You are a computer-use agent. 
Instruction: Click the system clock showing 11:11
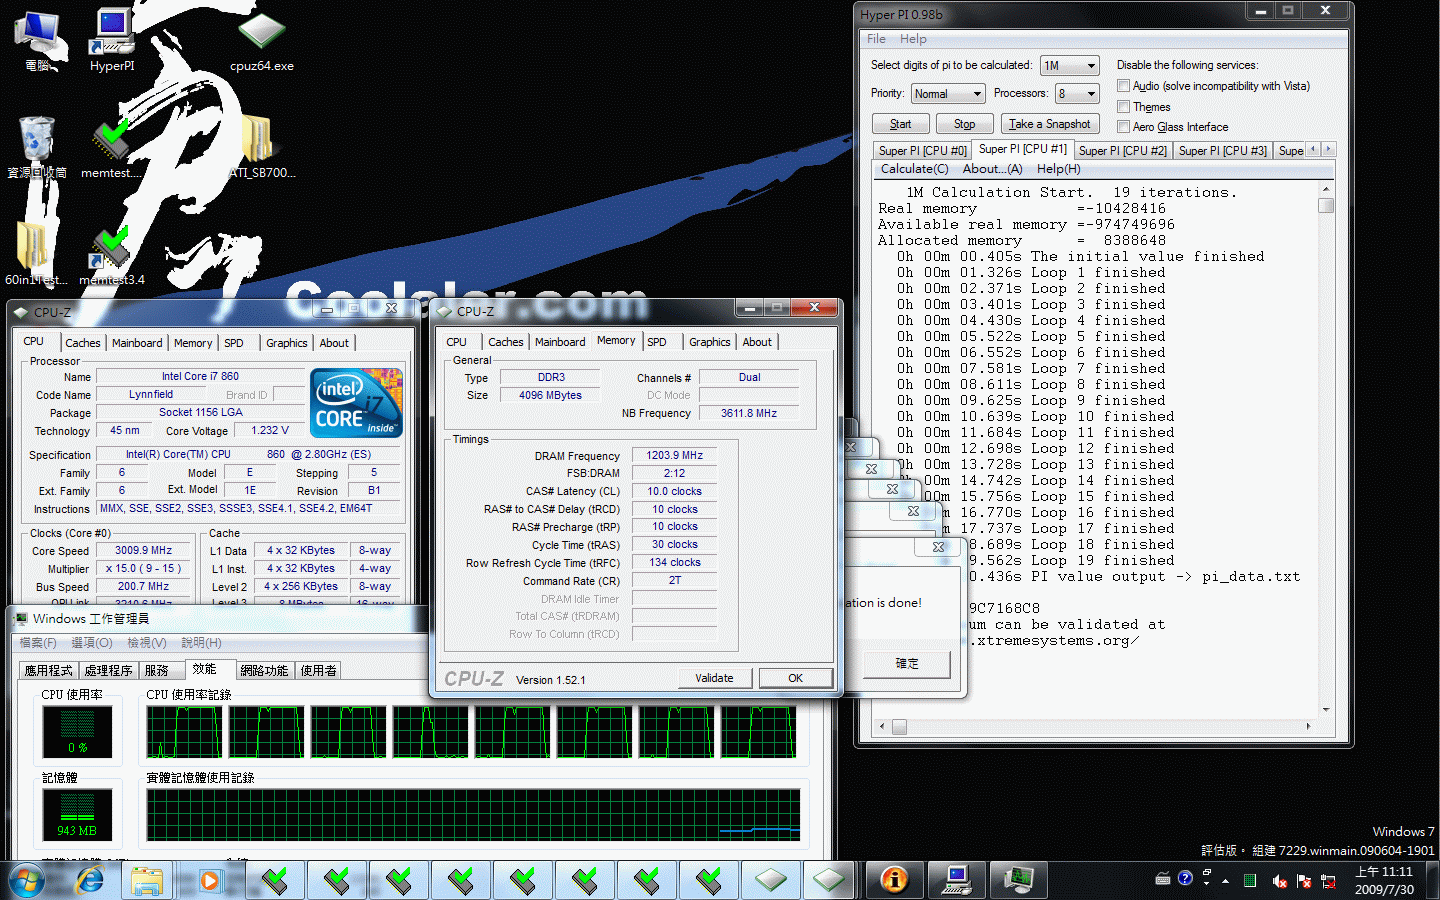(1384, 880)
